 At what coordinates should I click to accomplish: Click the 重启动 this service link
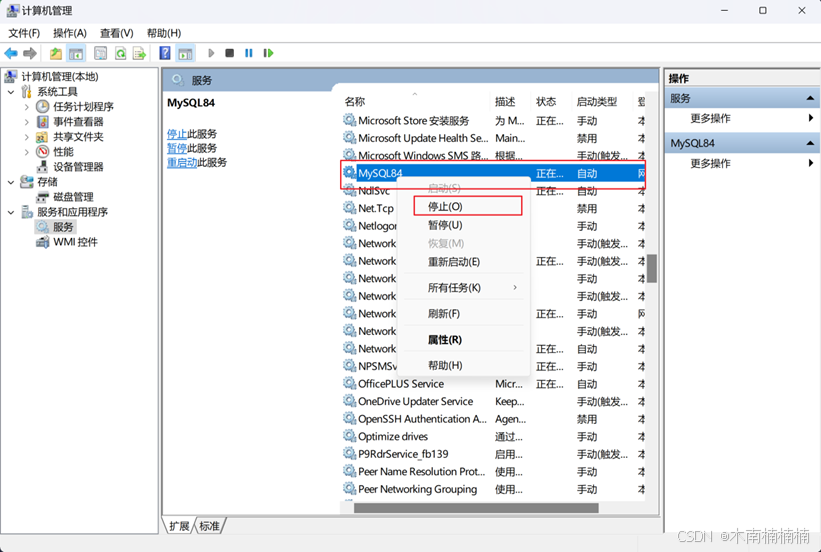[x=182, y=162]
